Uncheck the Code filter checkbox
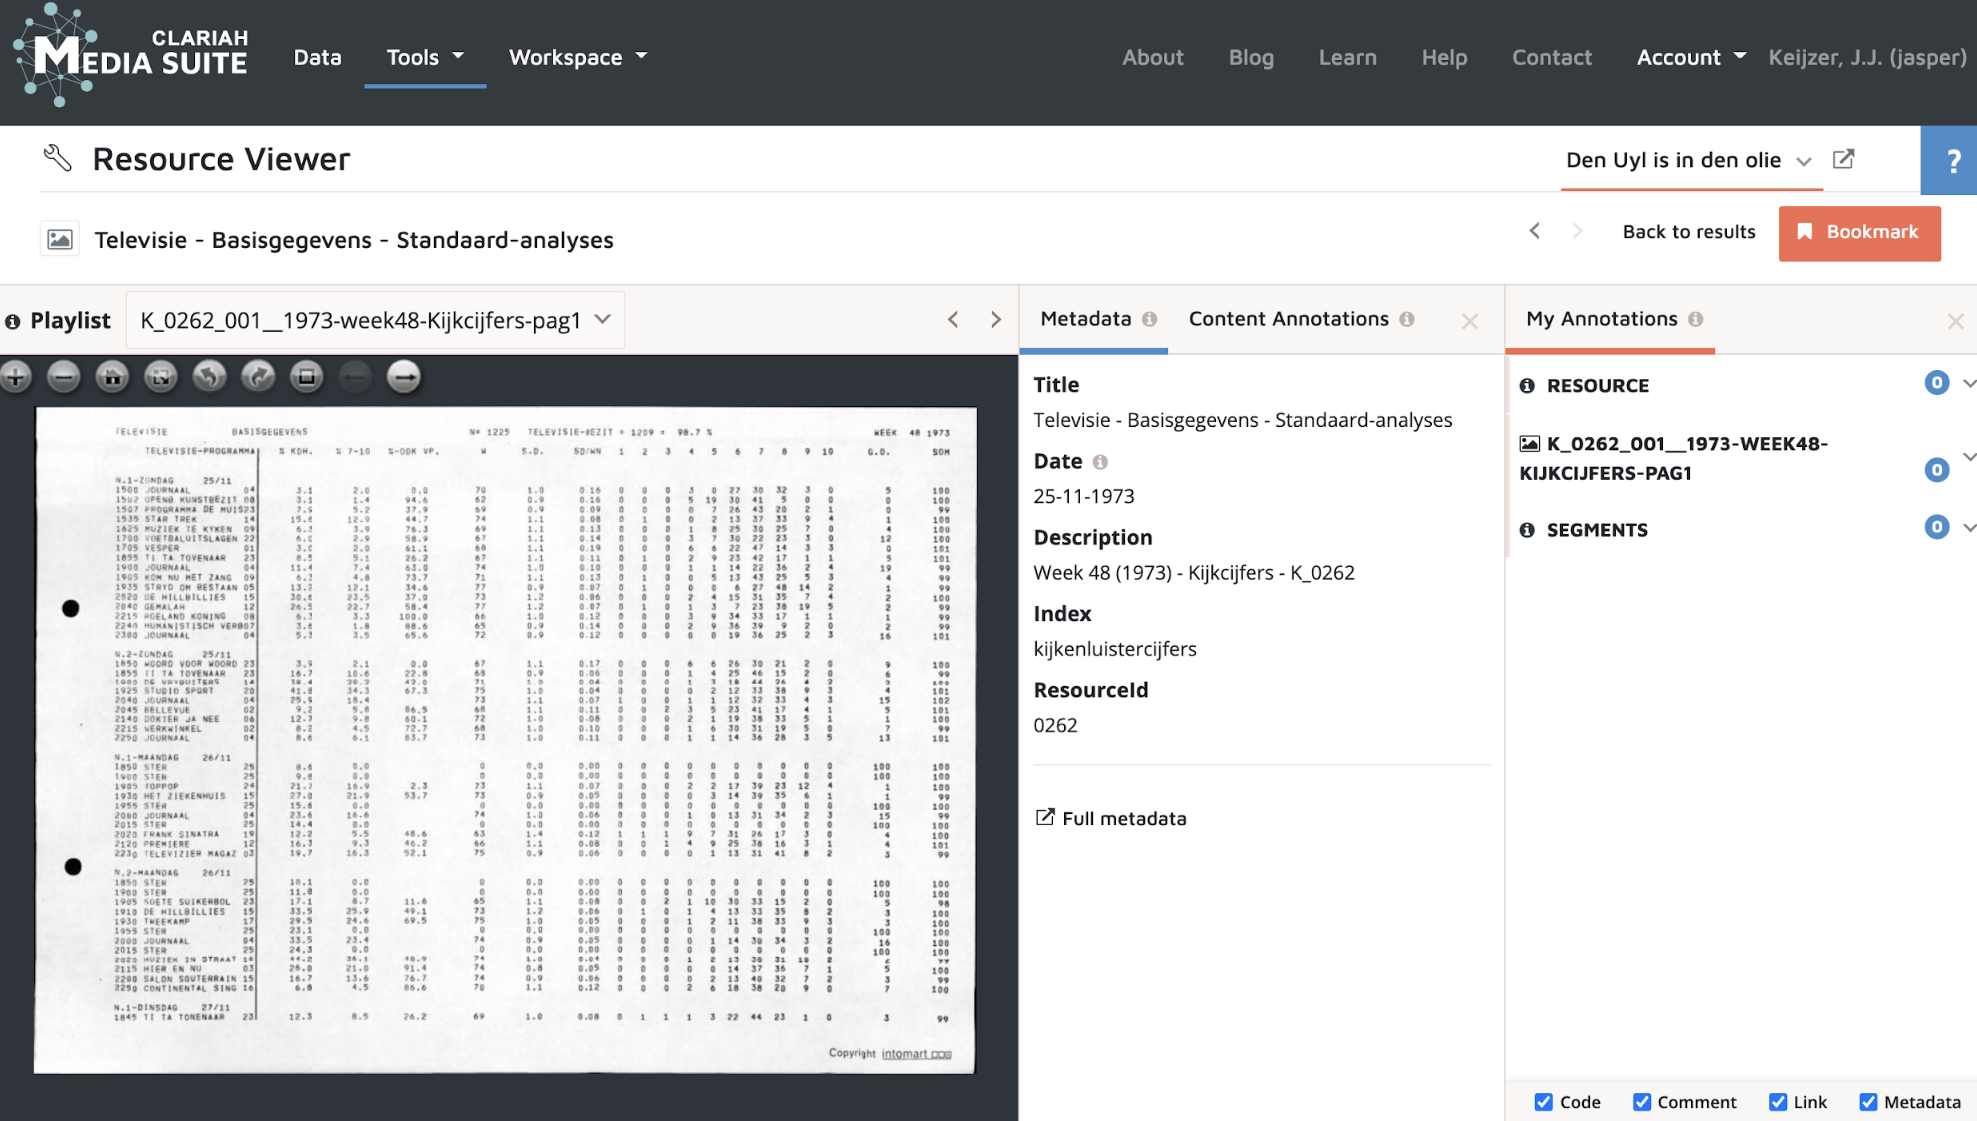This screenshot has height=1121, width=1977. tap(1543, 1101)
